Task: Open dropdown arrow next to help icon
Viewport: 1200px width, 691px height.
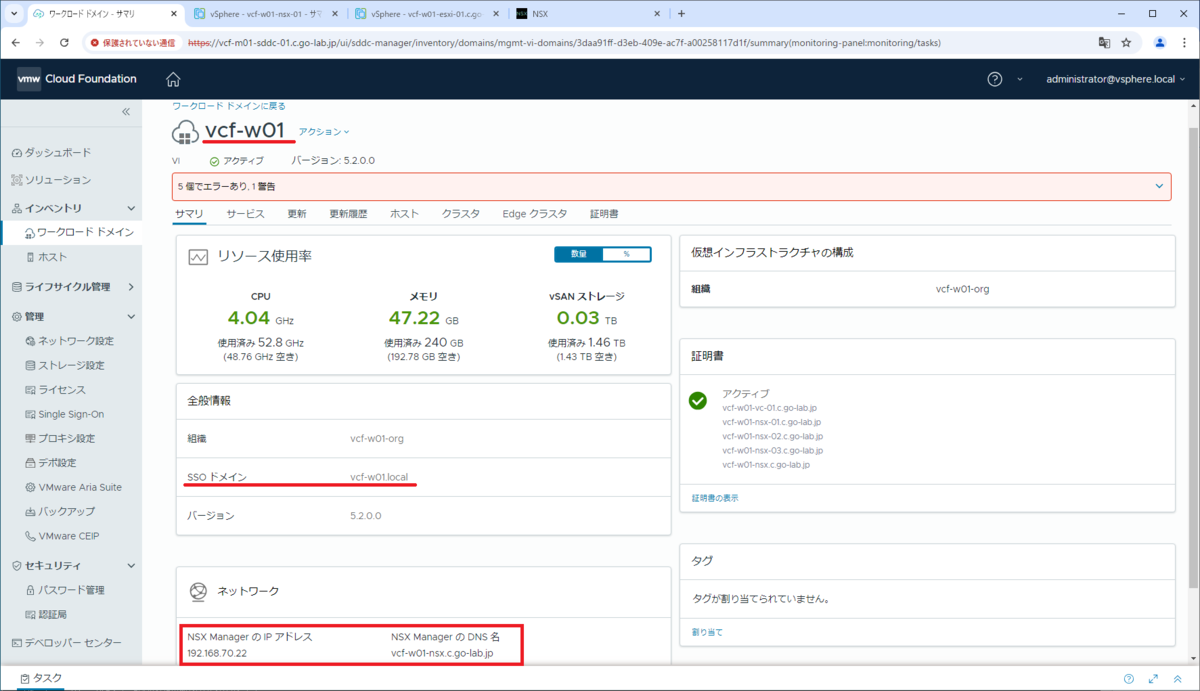Action: [1020, 79]
